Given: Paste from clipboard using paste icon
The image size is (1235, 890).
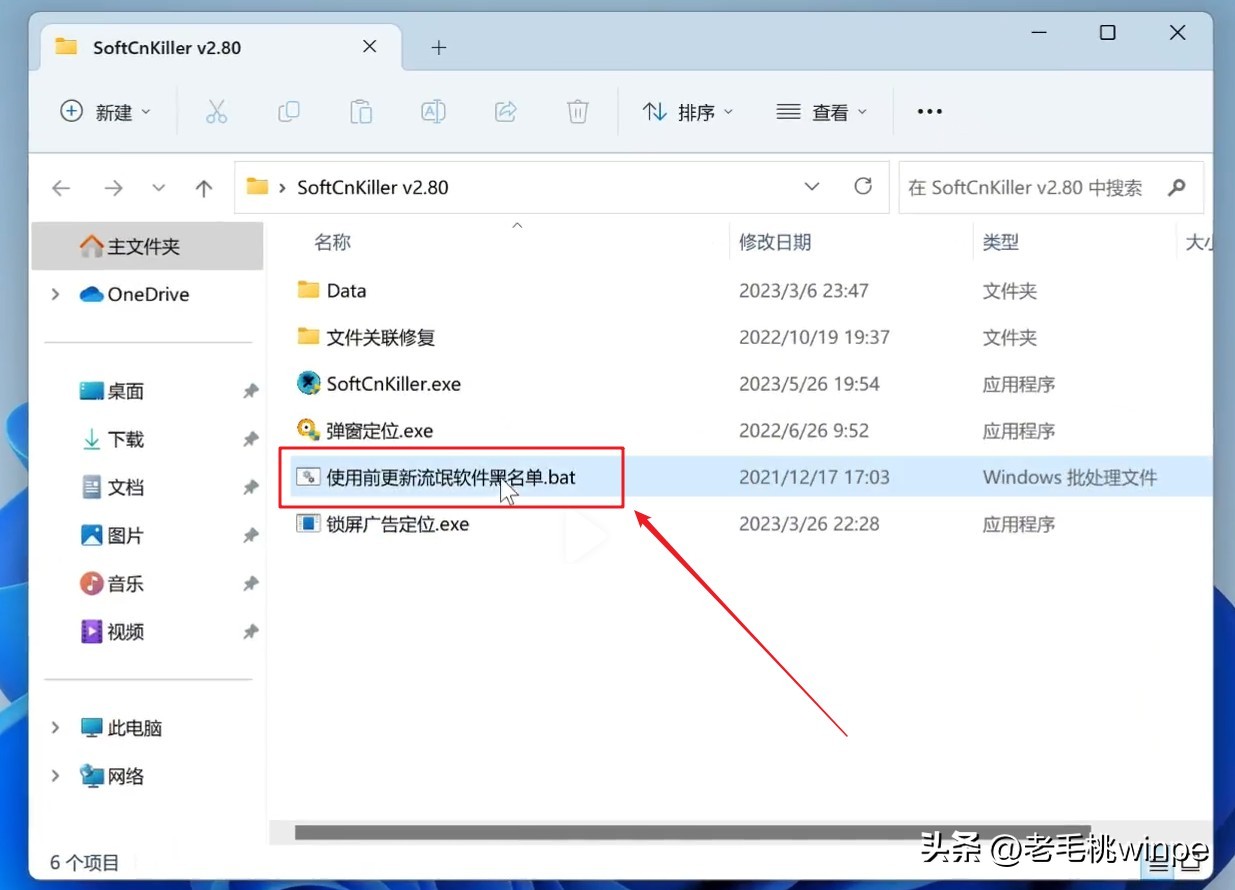Looking at the screenshot, I should [361, 111].
